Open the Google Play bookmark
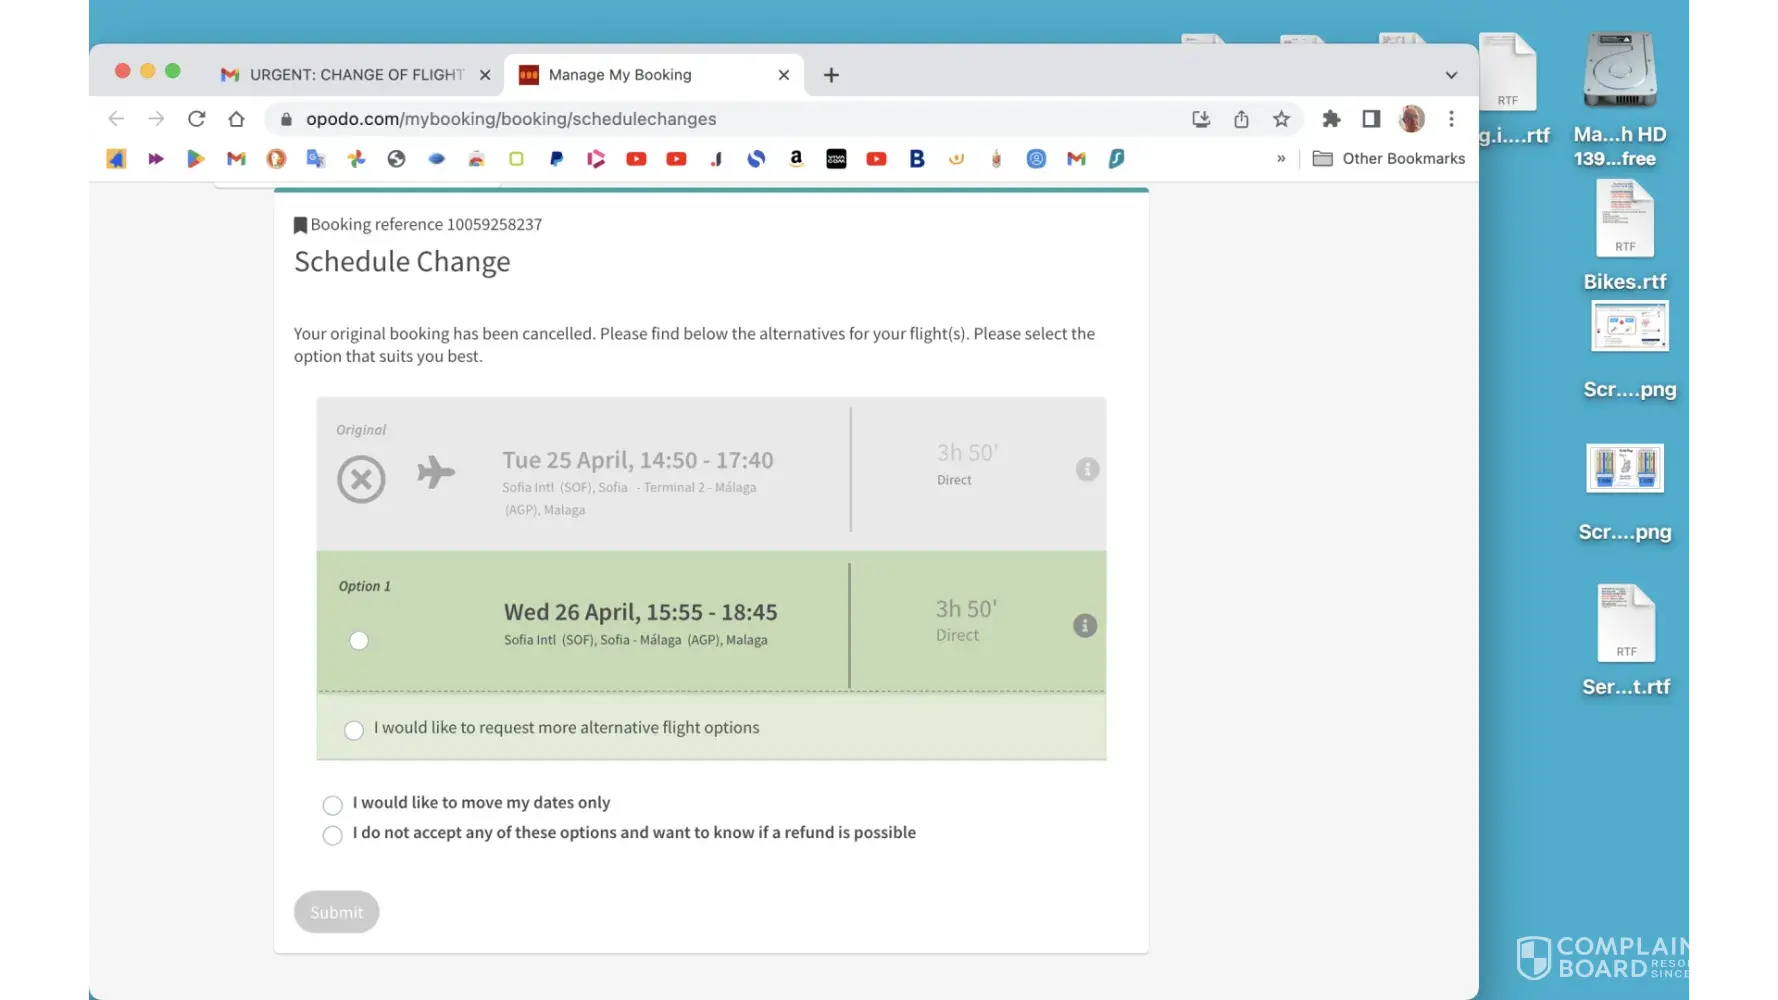 point(196,158)
